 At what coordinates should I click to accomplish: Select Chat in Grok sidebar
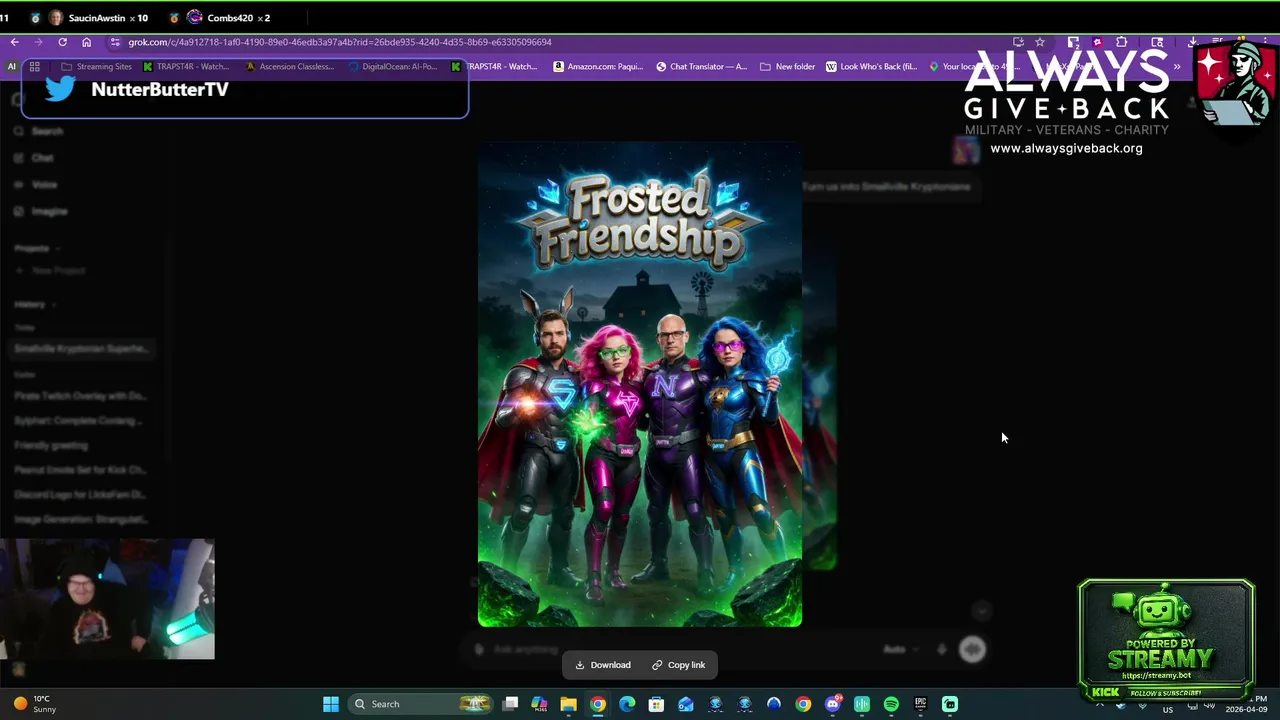(x=35, y=158)
